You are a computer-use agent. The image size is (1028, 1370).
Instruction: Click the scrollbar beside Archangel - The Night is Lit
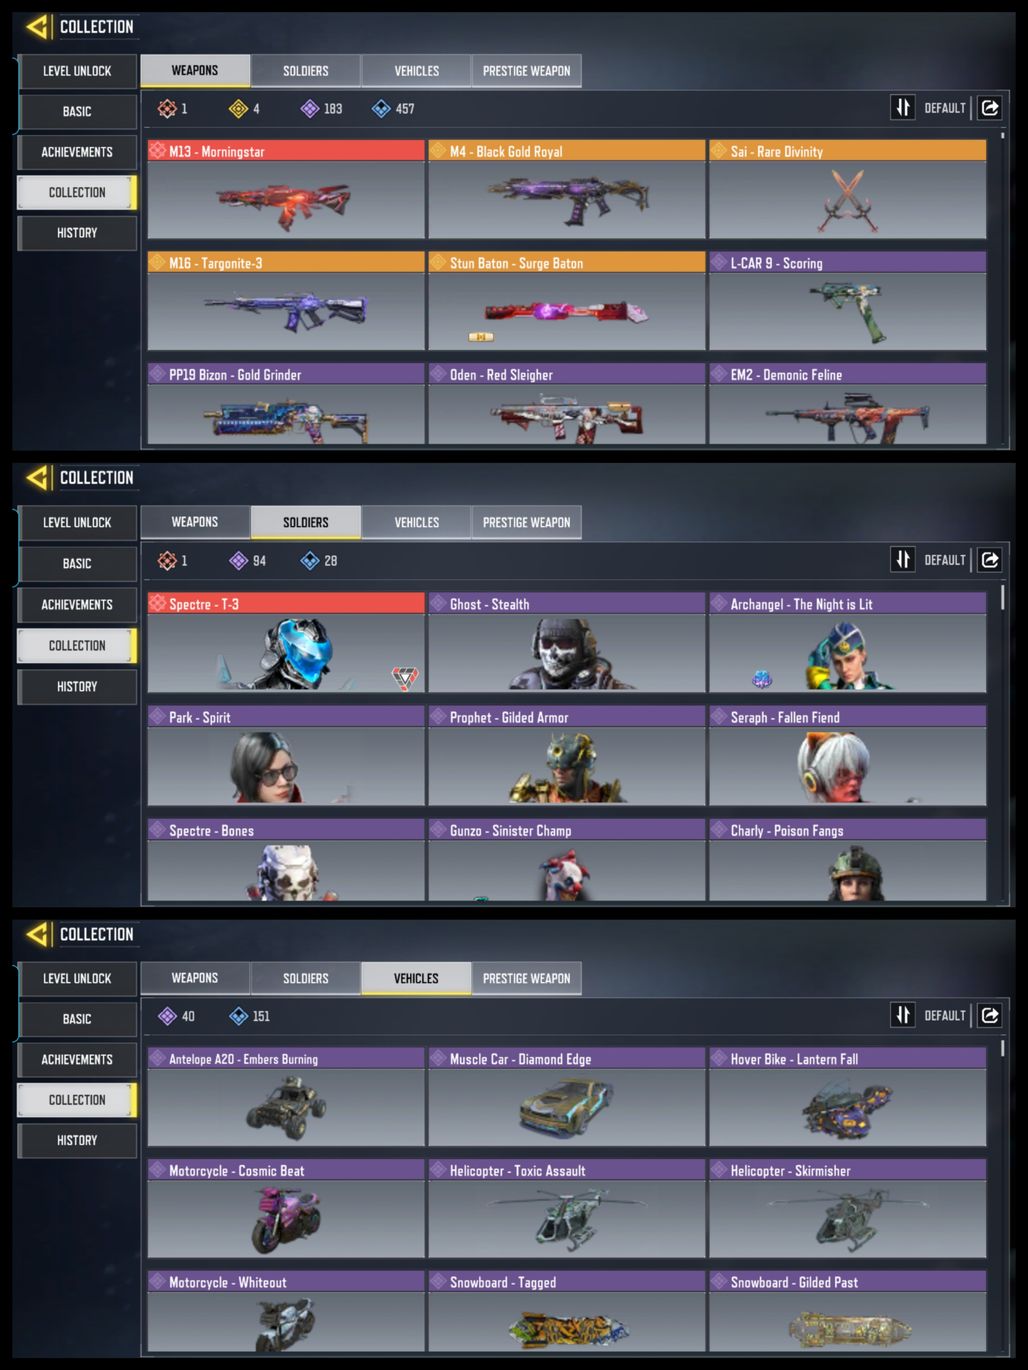point(1002,599)
